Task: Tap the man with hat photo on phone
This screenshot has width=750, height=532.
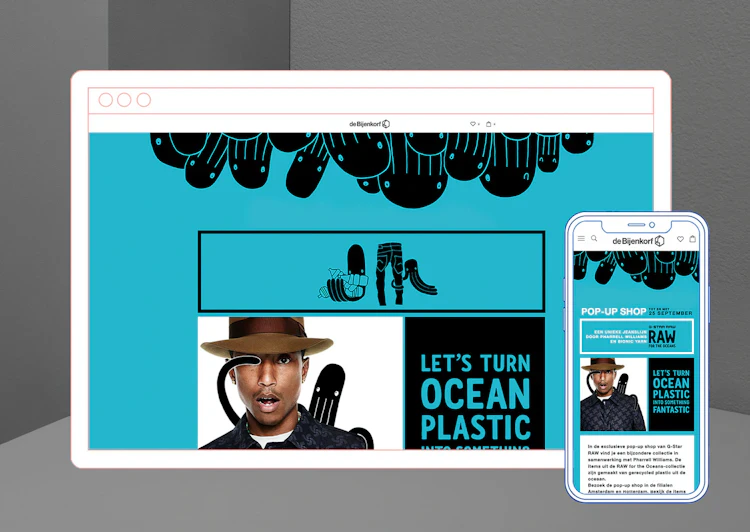Action: [x=614, y=394]
